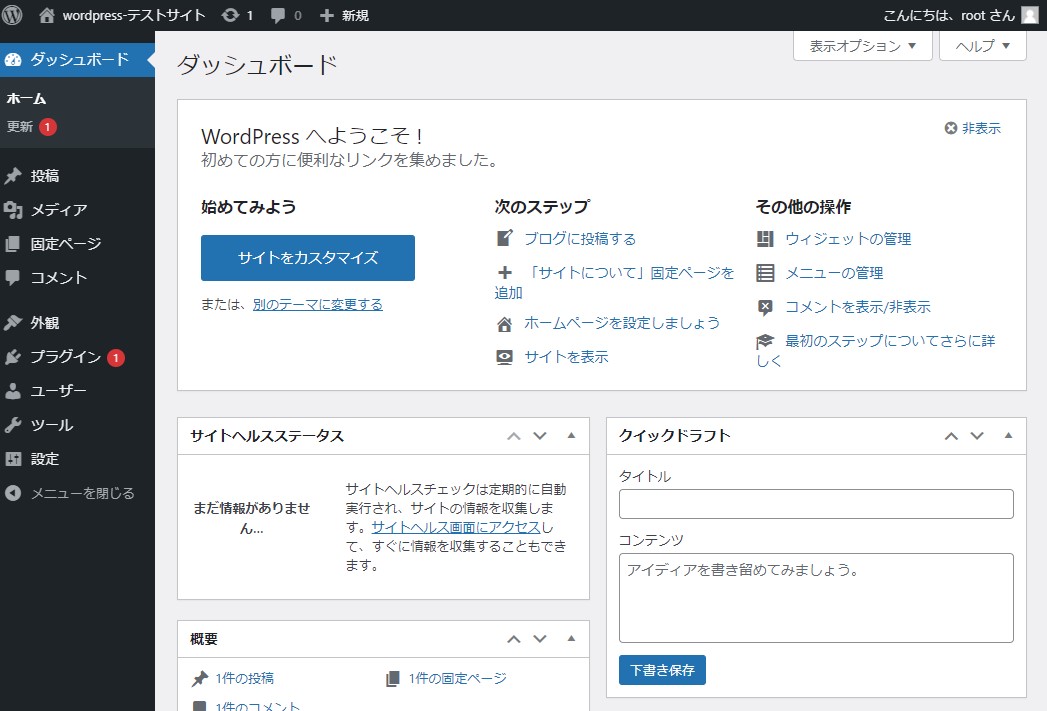Expand the 表示オプション dropdown
Image resolution: width=1047 pixels, height=711 pixels.
[x=862, y=46]
